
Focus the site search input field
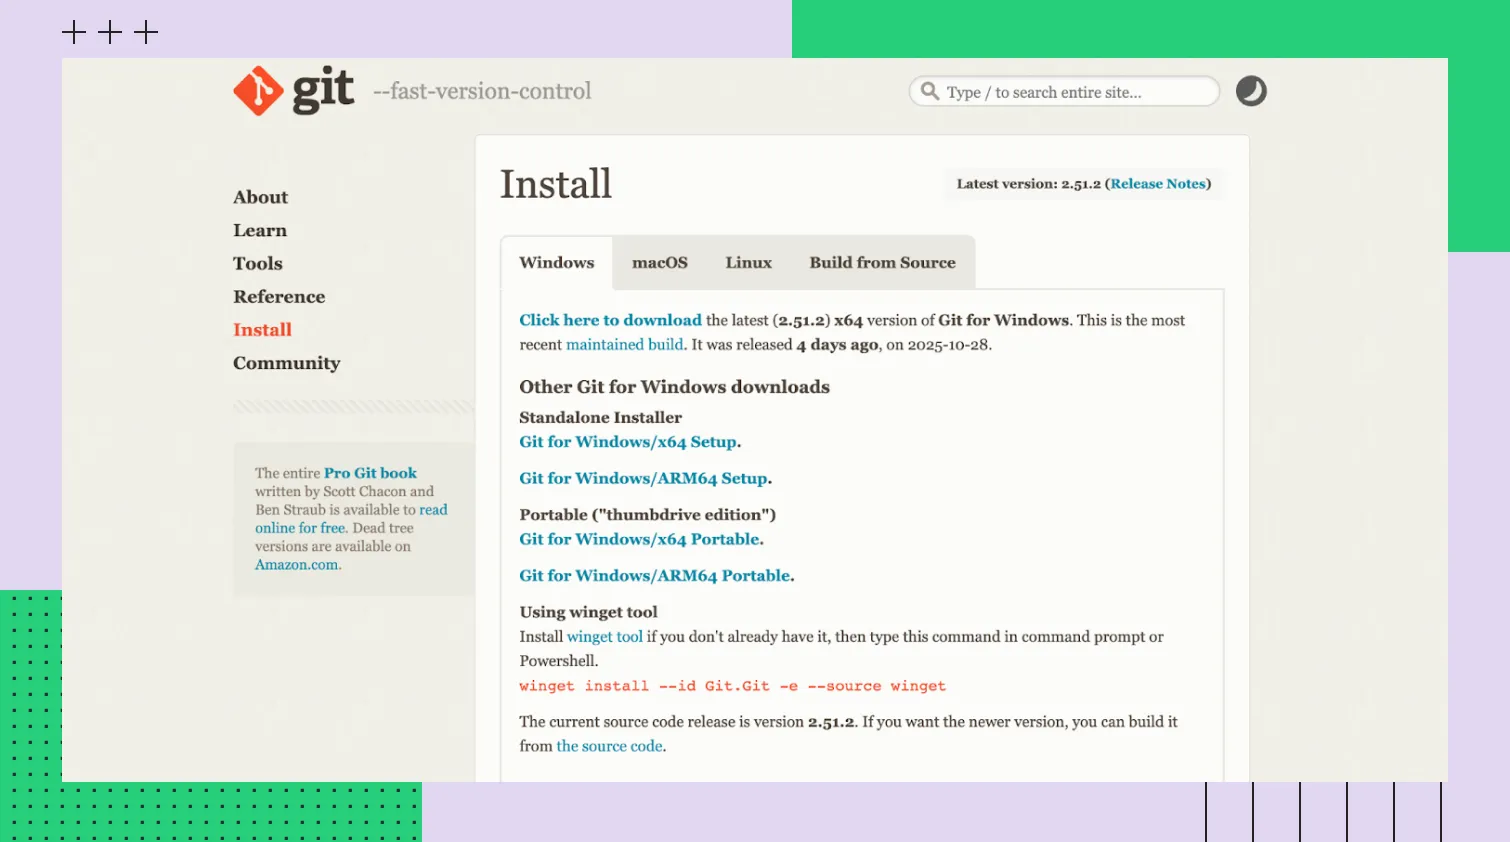(1075, 92)
